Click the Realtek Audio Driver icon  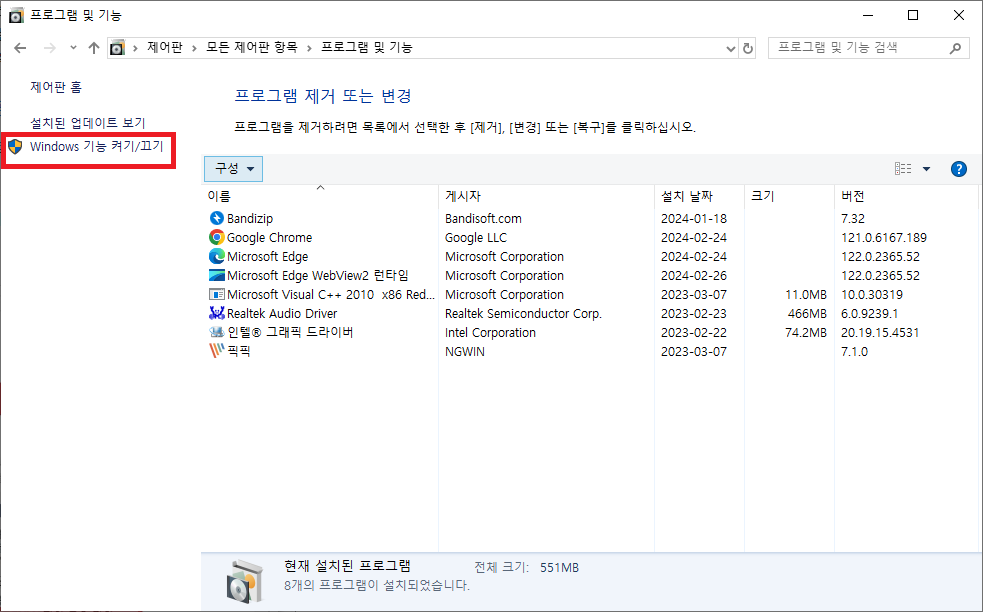coord(216,313)
